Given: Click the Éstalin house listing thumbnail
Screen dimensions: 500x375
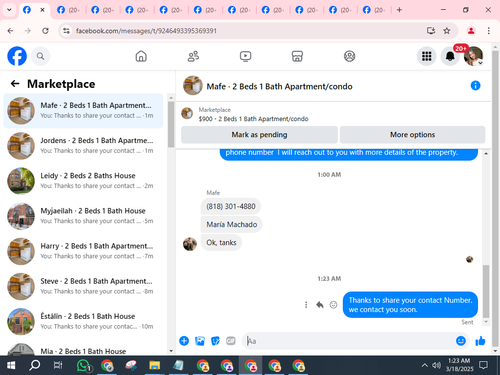Looking at the screenshot, I should (x=21, y=321).
